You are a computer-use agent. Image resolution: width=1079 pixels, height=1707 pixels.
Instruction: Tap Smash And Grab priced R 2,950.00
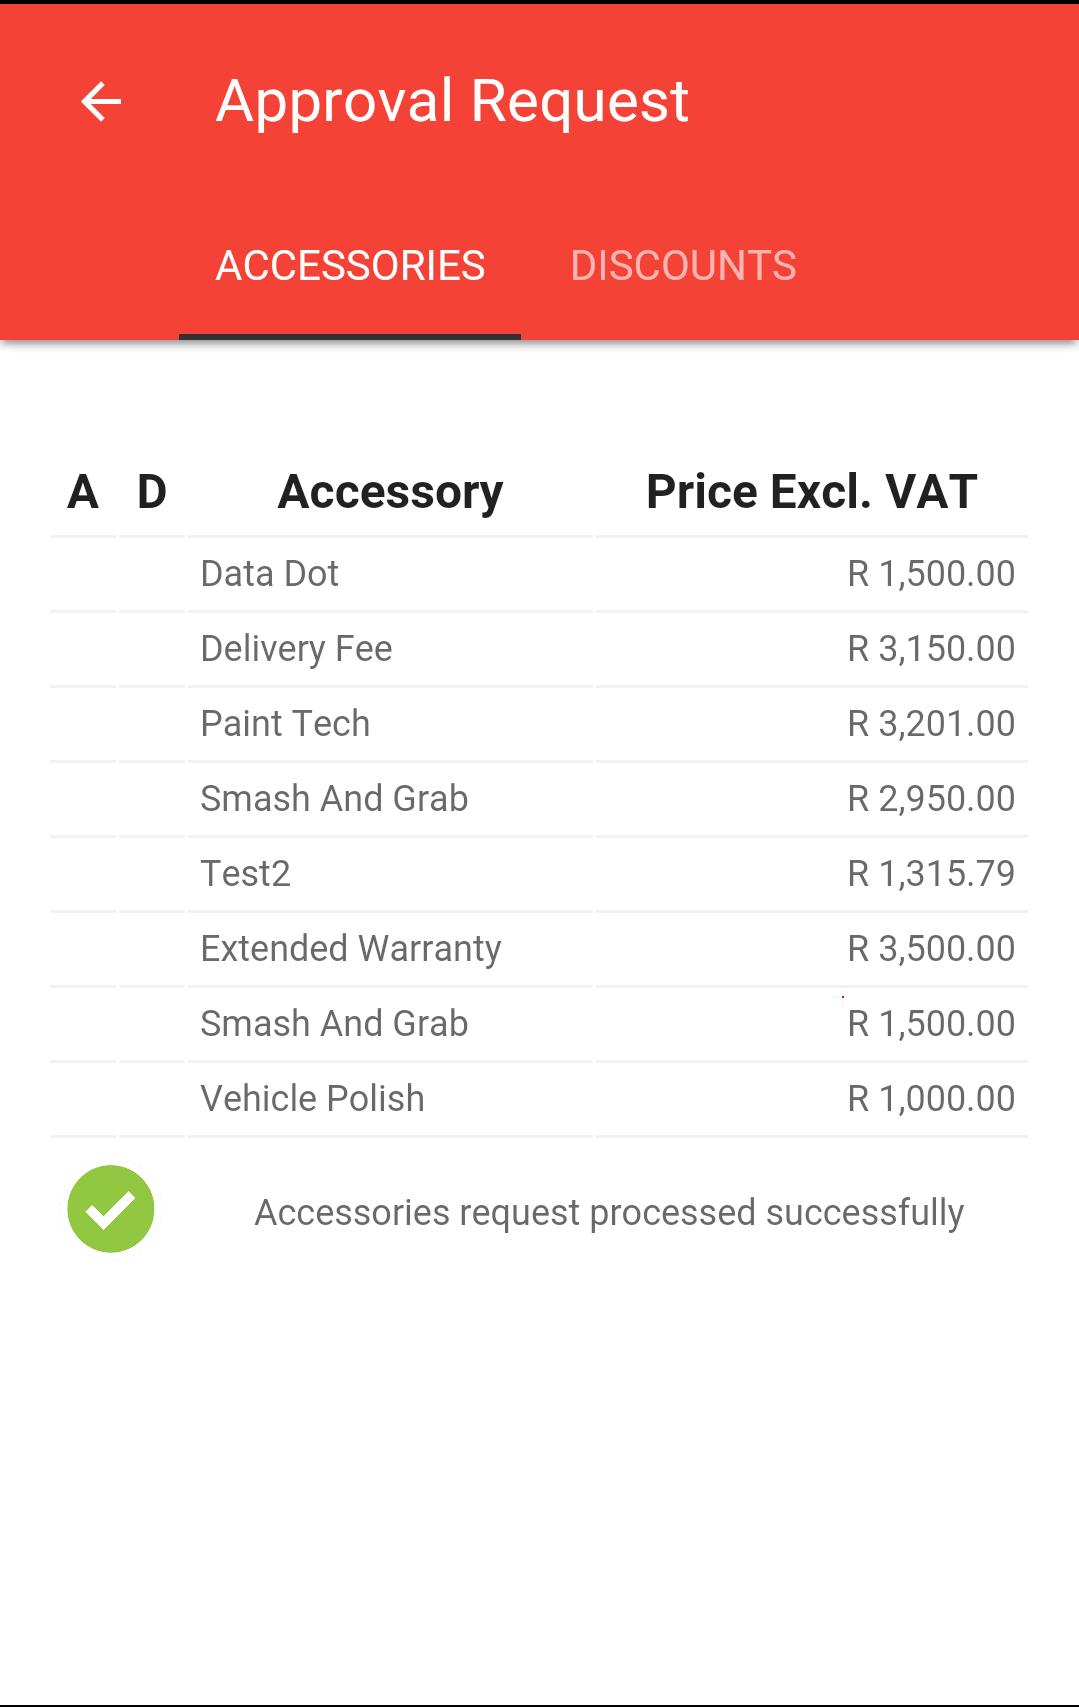point(334,799)
